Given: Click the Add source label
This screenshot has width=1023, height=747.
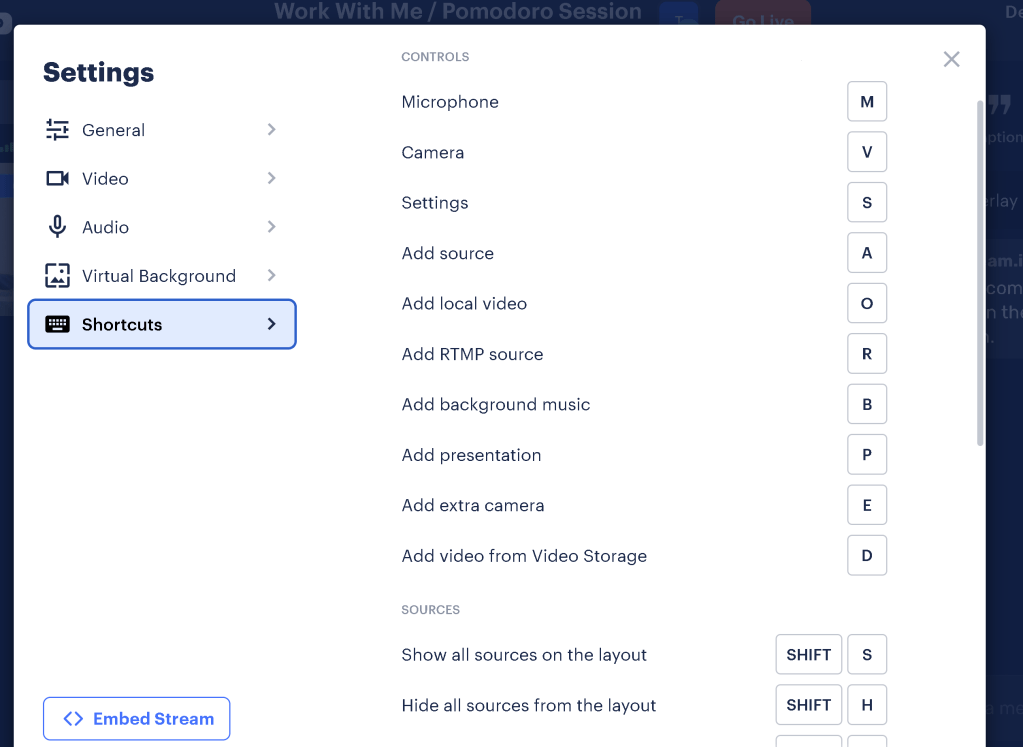Looking at the screenshot, I should coord(448,253).
